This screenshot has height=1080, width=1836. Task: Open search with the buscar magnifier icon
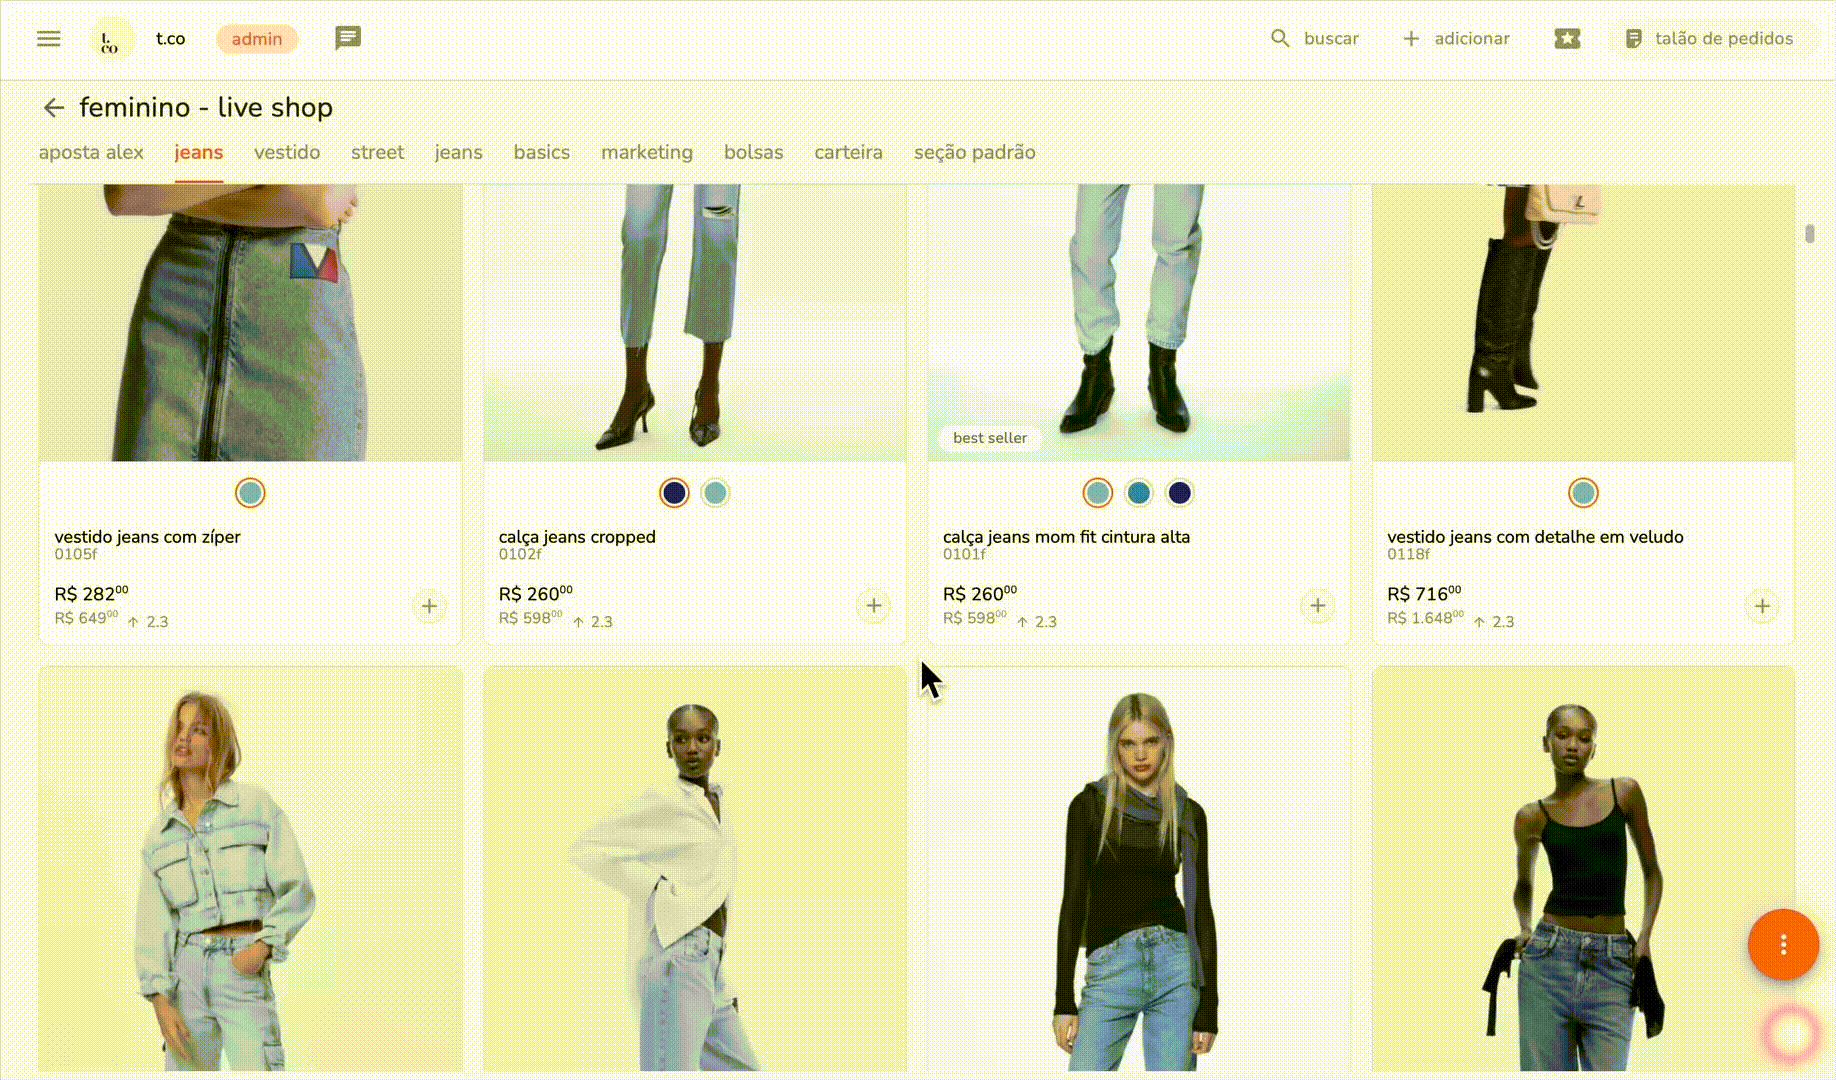[1281, 38]
